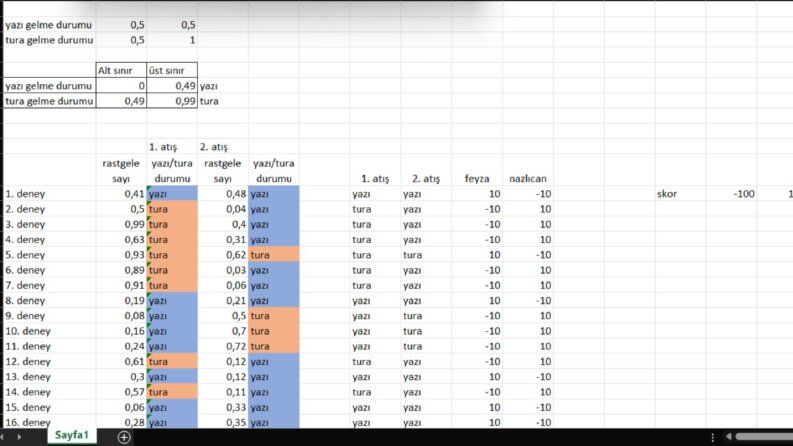Select the '9. deney' row label
This screenshot has height=446, width=793.
pyautogui.click(x=50, y=316)
